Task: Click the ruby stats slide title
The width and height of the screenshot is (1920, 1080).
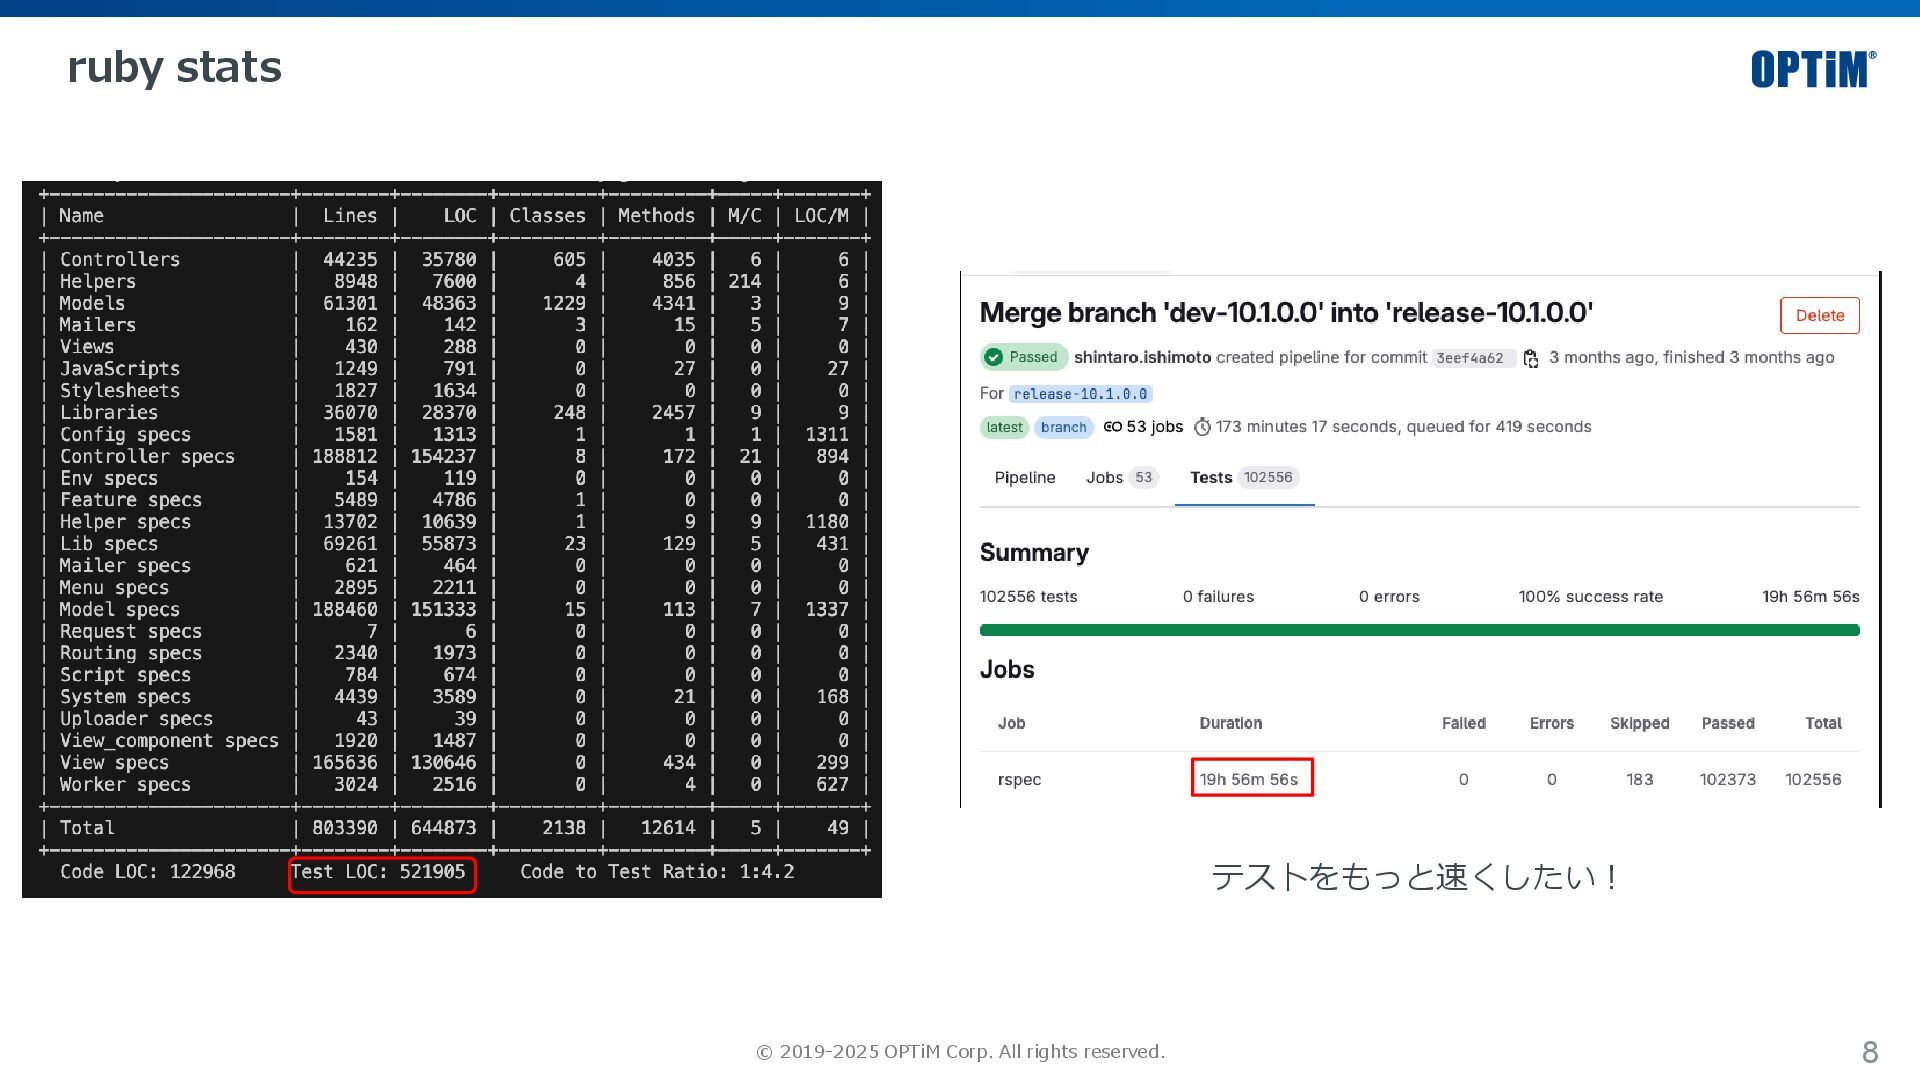Action: (x=174, y=68)
